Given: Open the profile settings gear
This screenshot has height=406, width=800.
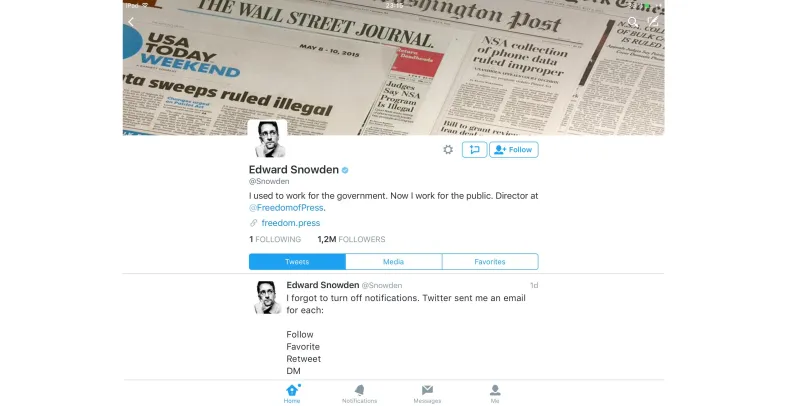Looking at the screenshot, I should coord(448,149).
